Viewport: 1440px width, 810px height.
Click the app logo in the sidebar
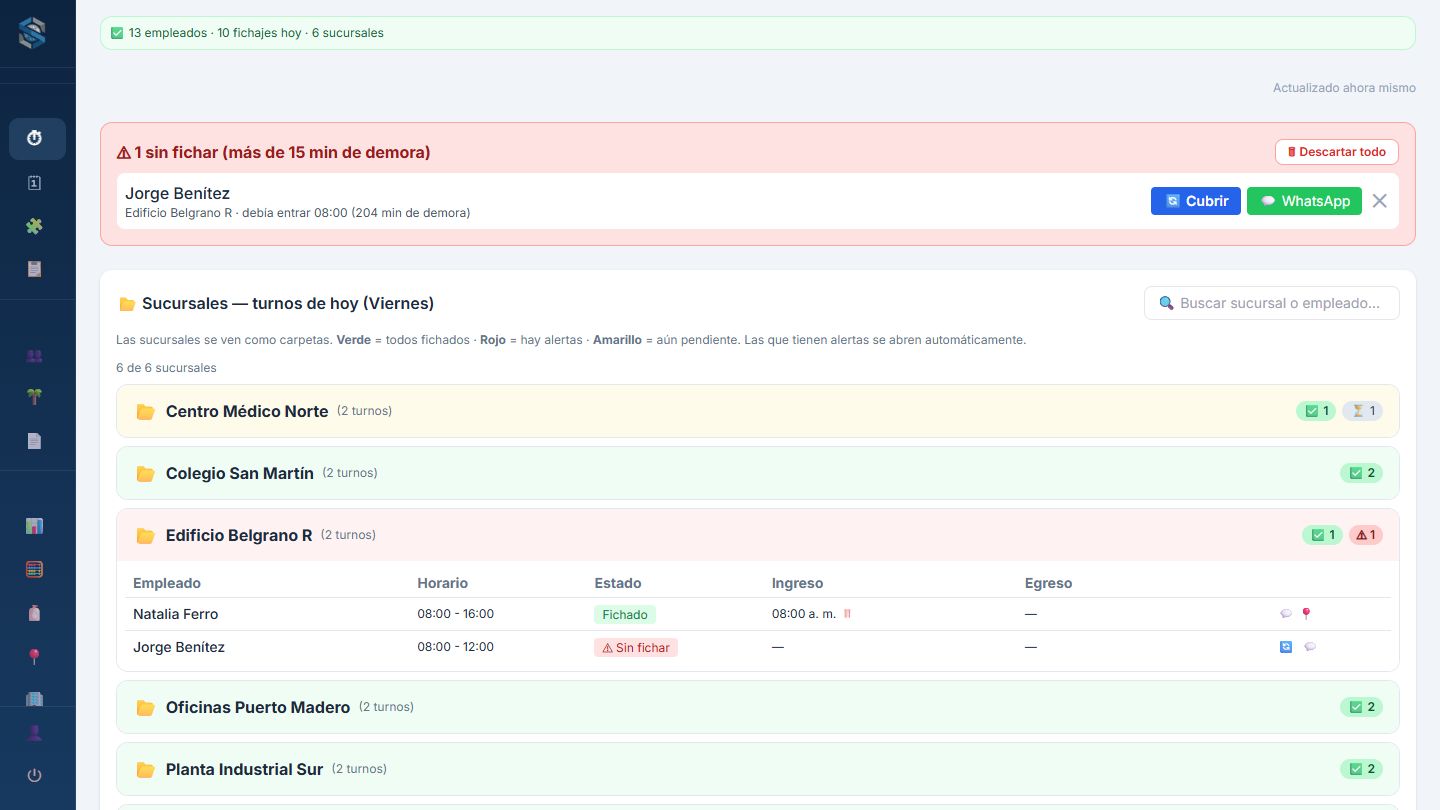(32, 33)
